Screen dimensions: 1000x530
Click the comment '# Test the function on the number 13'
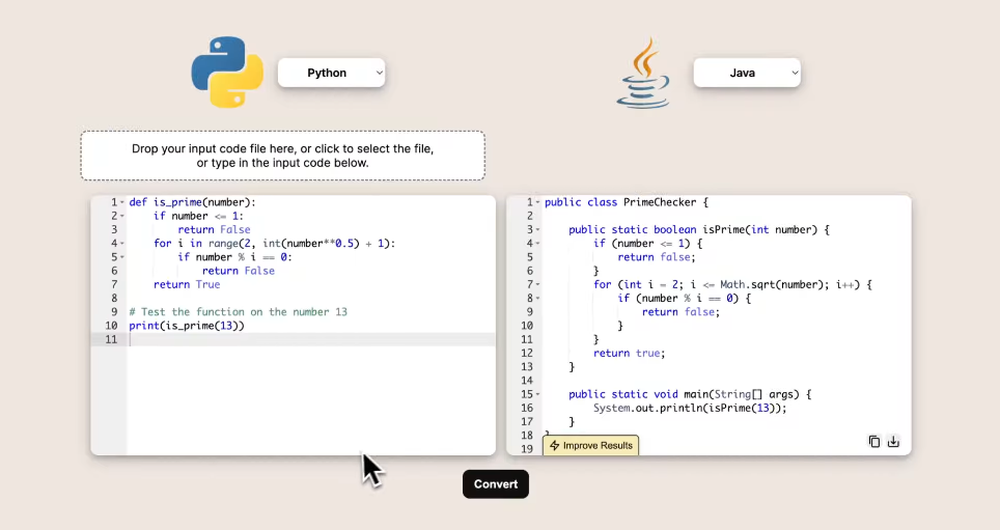(x=238, y=312)
